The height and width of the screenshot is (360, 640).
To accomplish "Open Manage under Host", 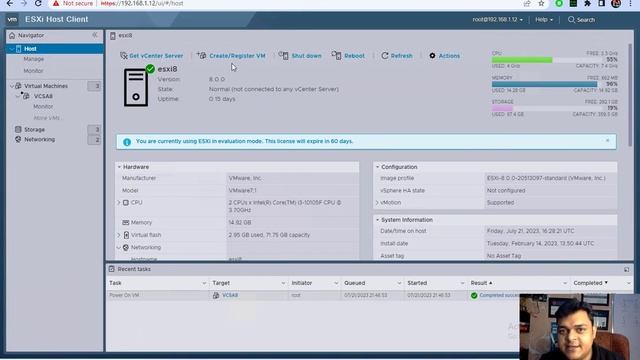I will point(33,59).
